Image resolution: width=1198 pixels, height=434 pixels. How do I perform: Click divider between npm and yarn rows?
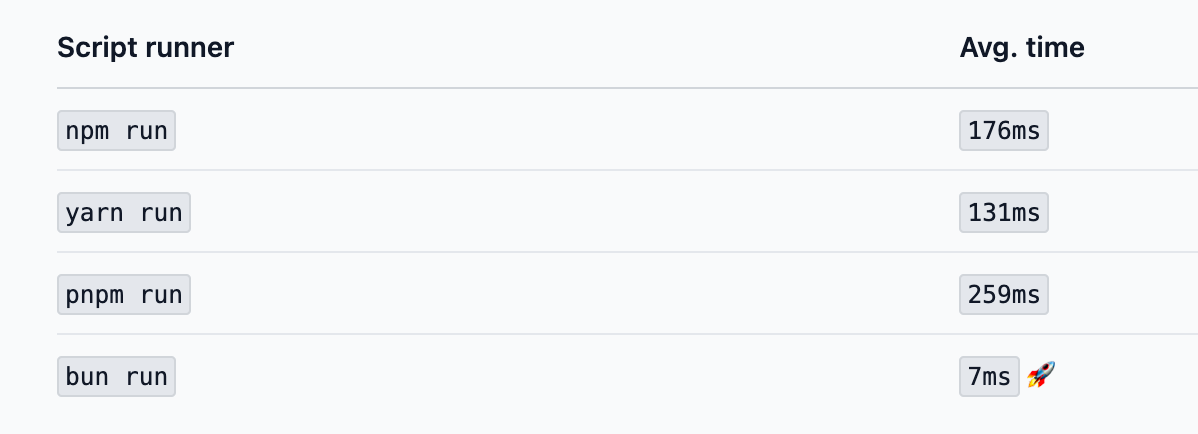[600, 171]
